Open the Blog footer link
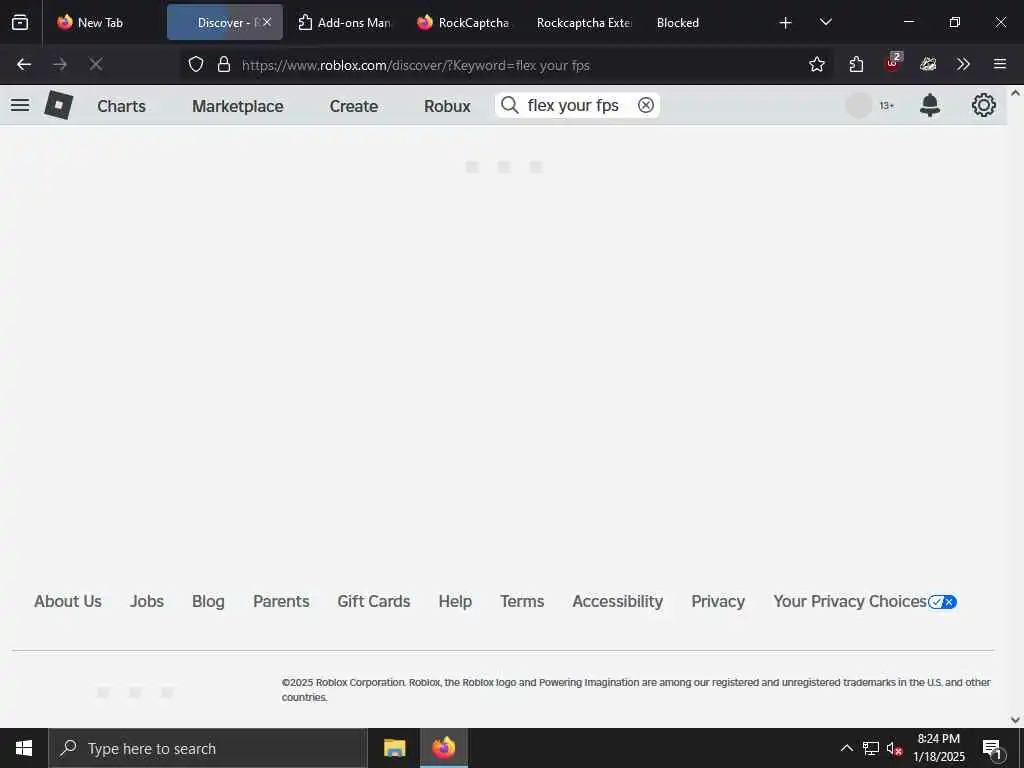The width and height of the screenshot is (1024, 768). coord(208,601)
